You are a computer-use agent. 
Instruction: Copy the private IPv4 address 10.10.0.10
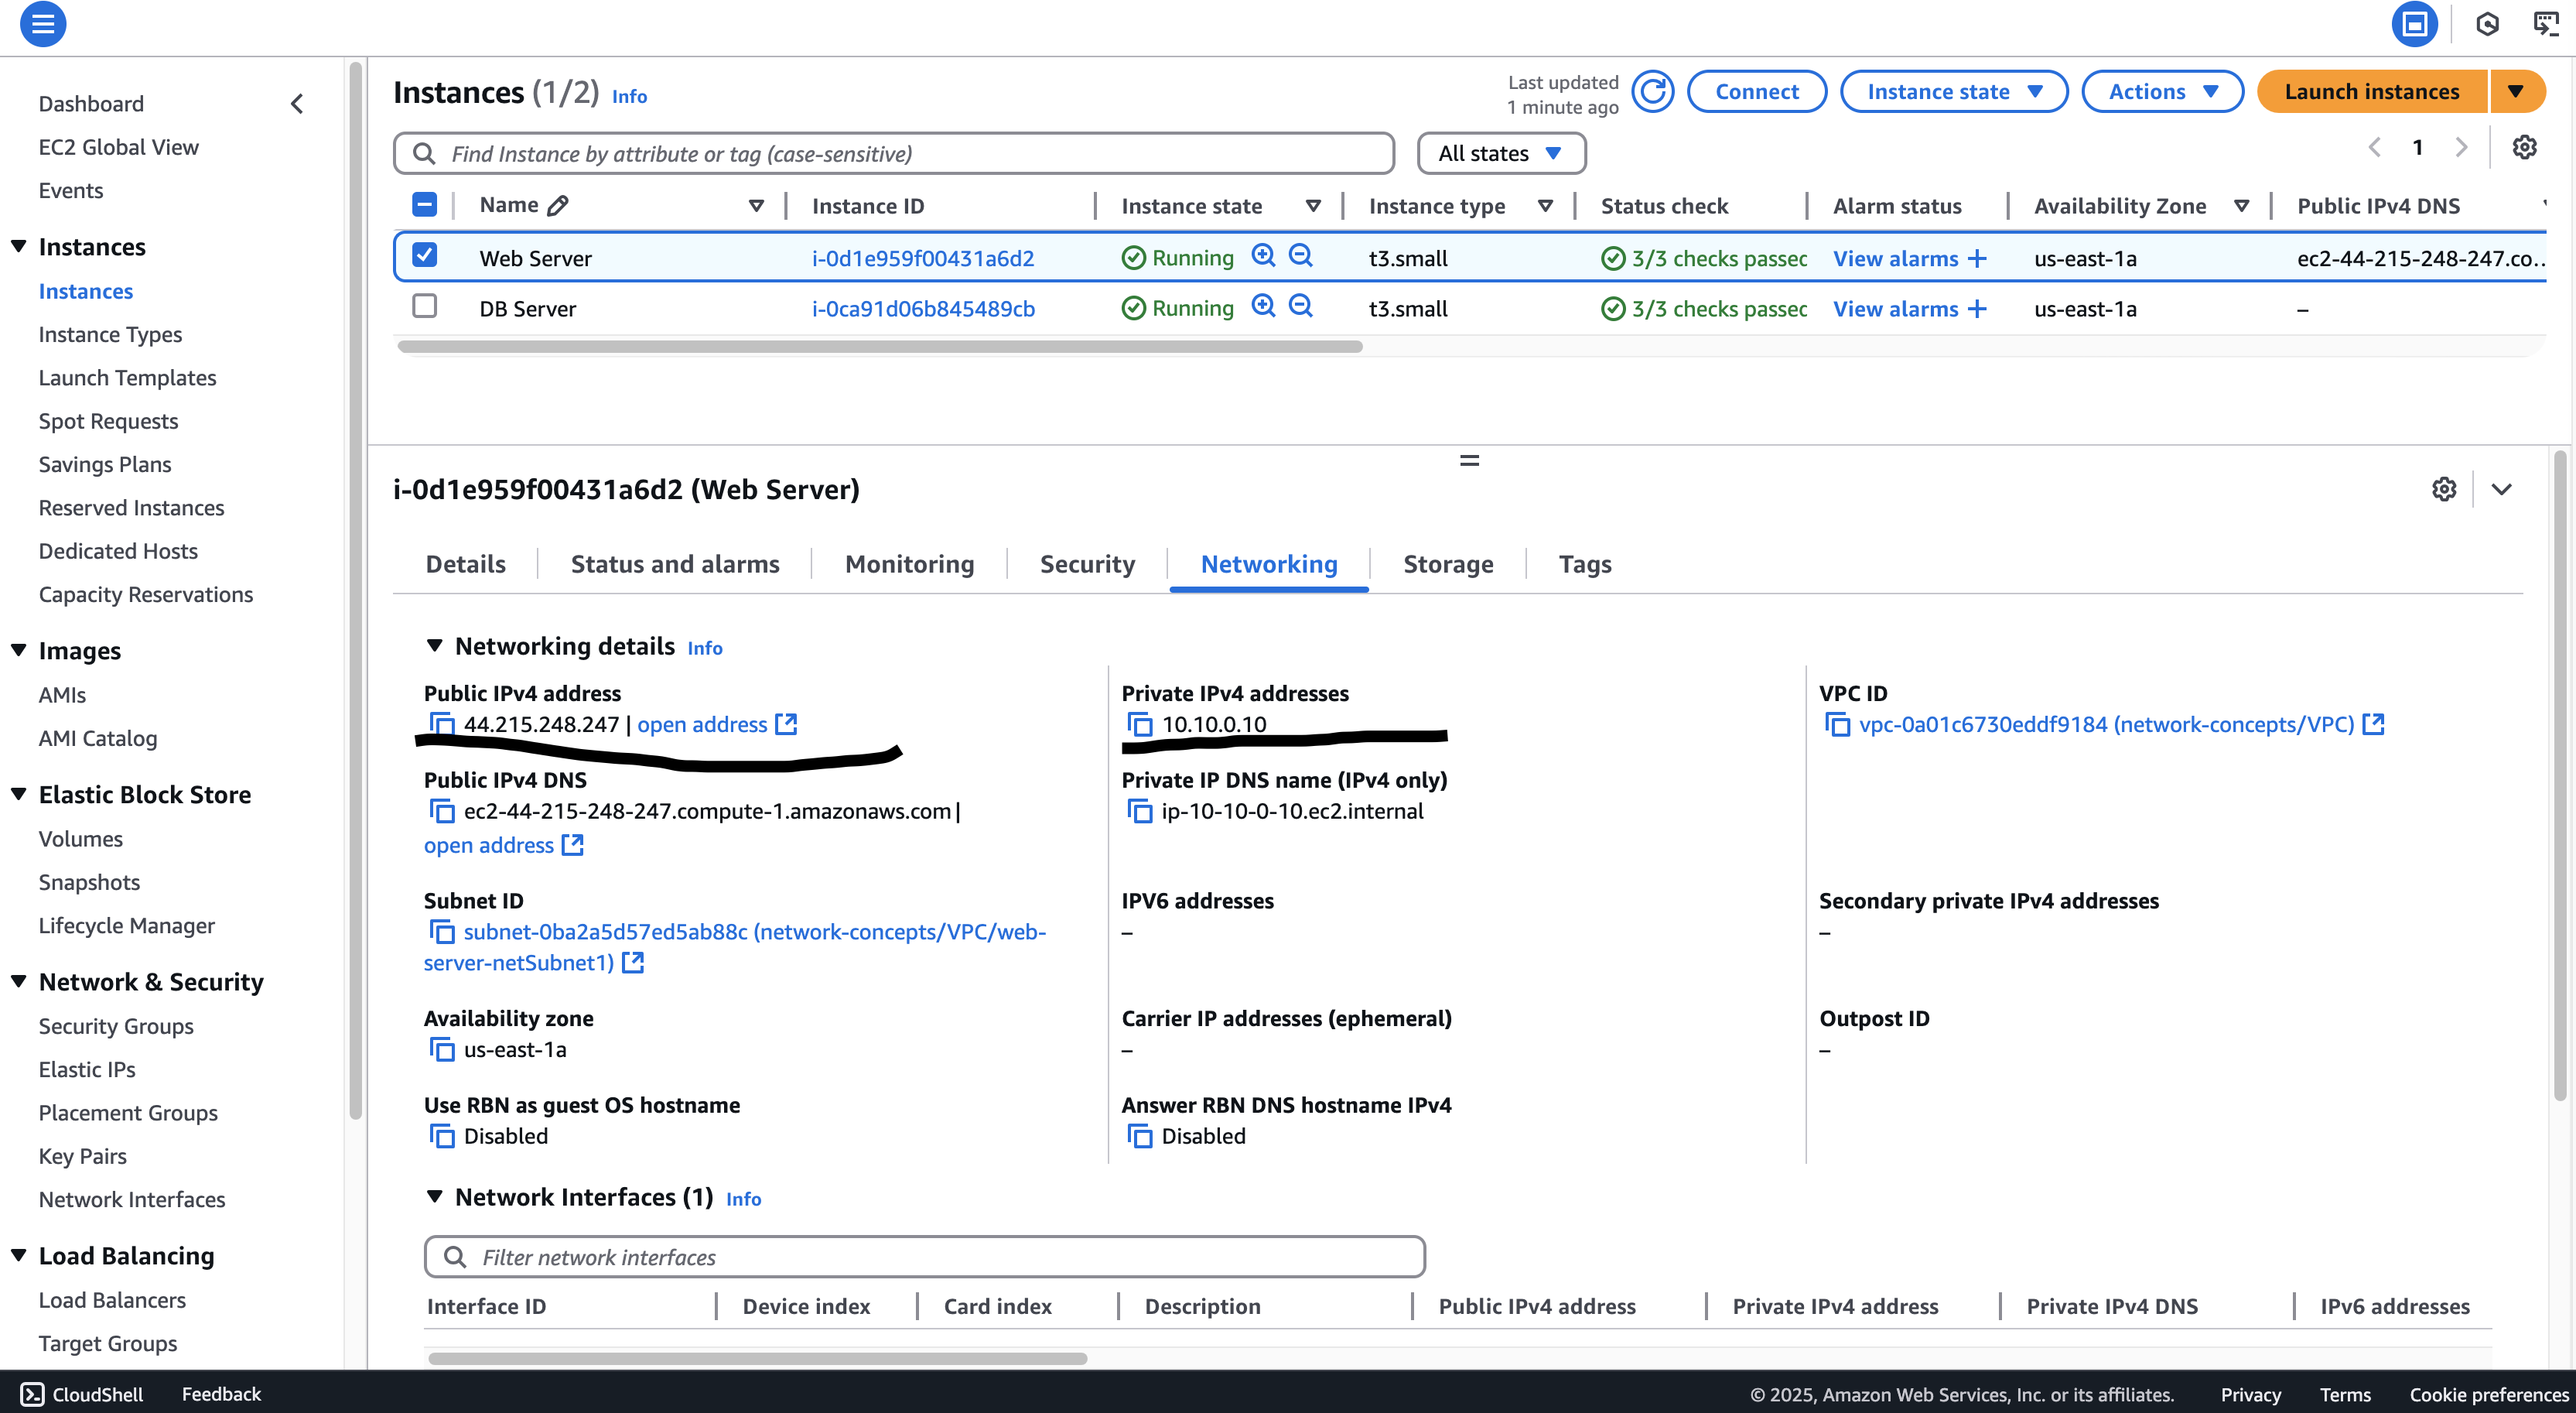pos(1139,724)
